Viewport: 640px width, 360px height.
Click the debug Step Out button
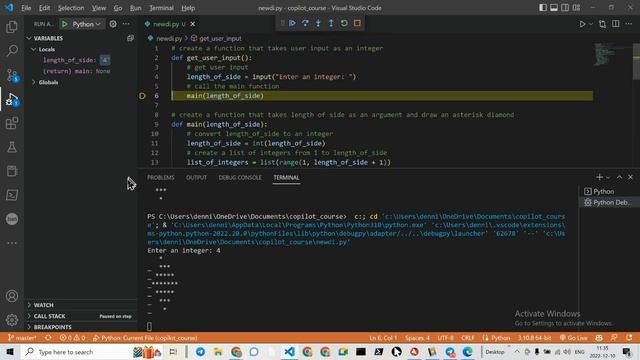[x=331, y=23]
